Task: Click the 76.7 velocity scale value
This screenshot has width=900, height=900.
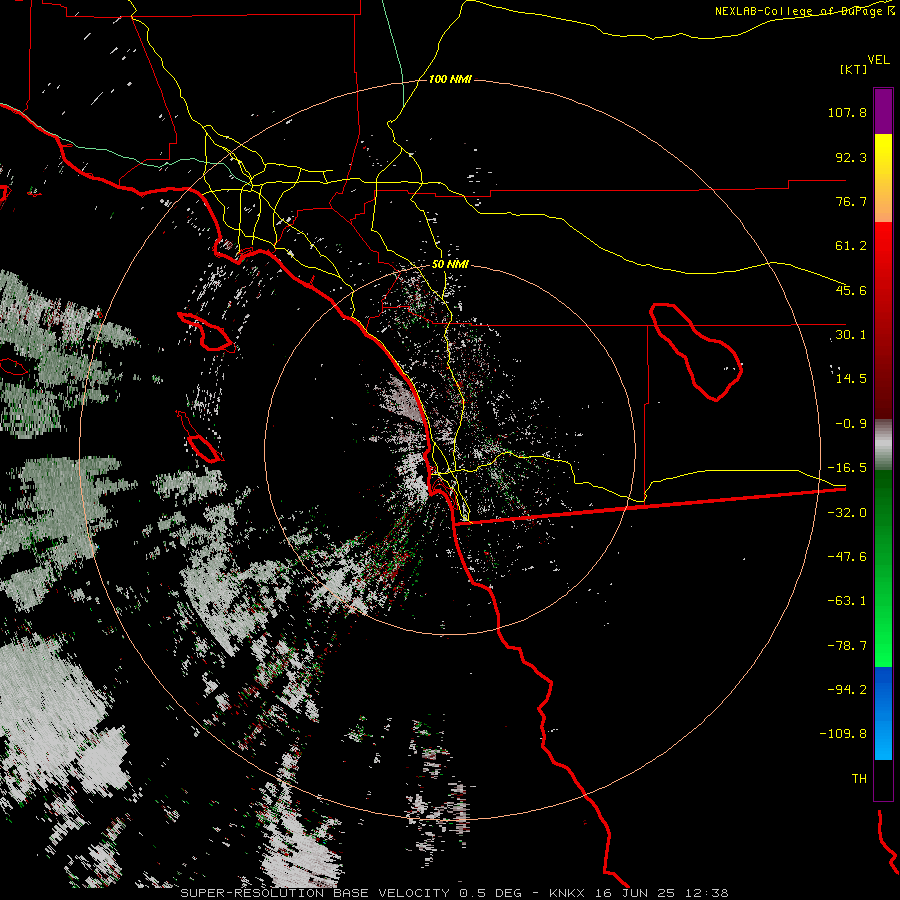Action: (851, 201)
